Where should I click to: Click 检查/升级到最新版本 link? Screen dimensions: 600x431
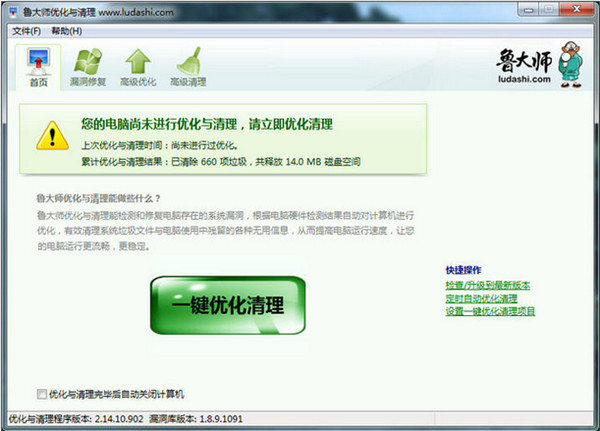(x=488, y=285)
